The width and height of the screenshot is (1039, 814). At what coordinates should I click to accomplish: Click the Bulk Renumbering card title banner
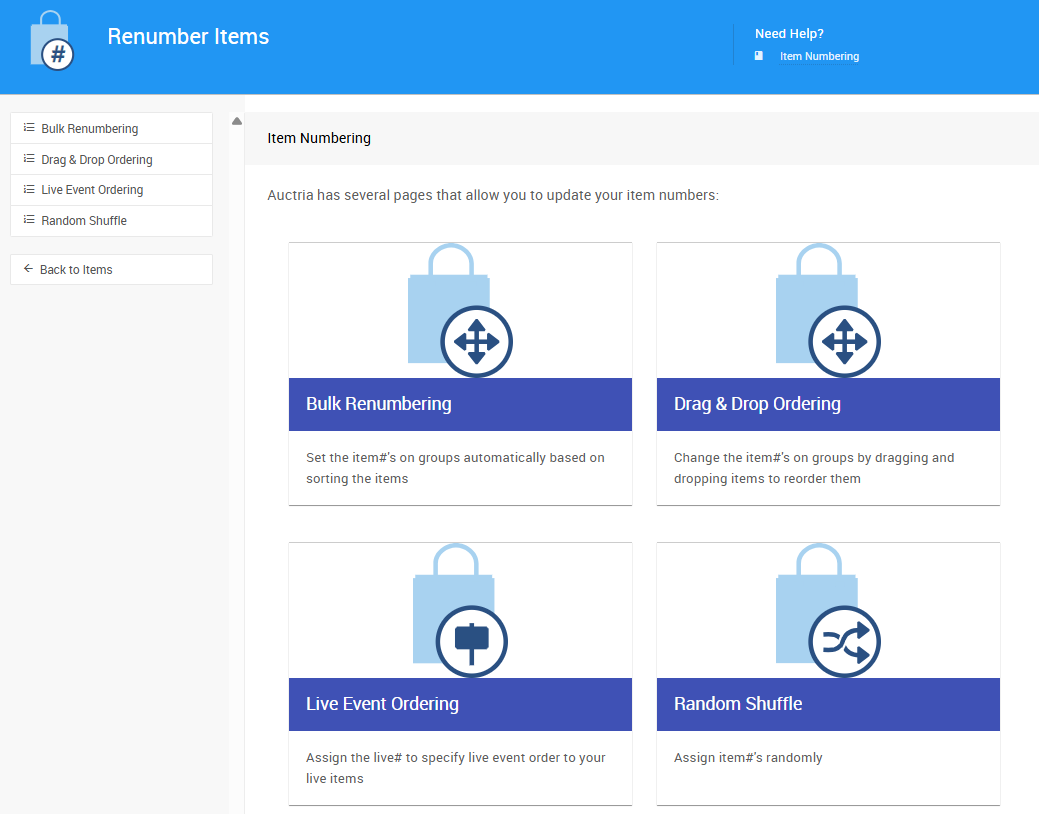coord(460,404)
